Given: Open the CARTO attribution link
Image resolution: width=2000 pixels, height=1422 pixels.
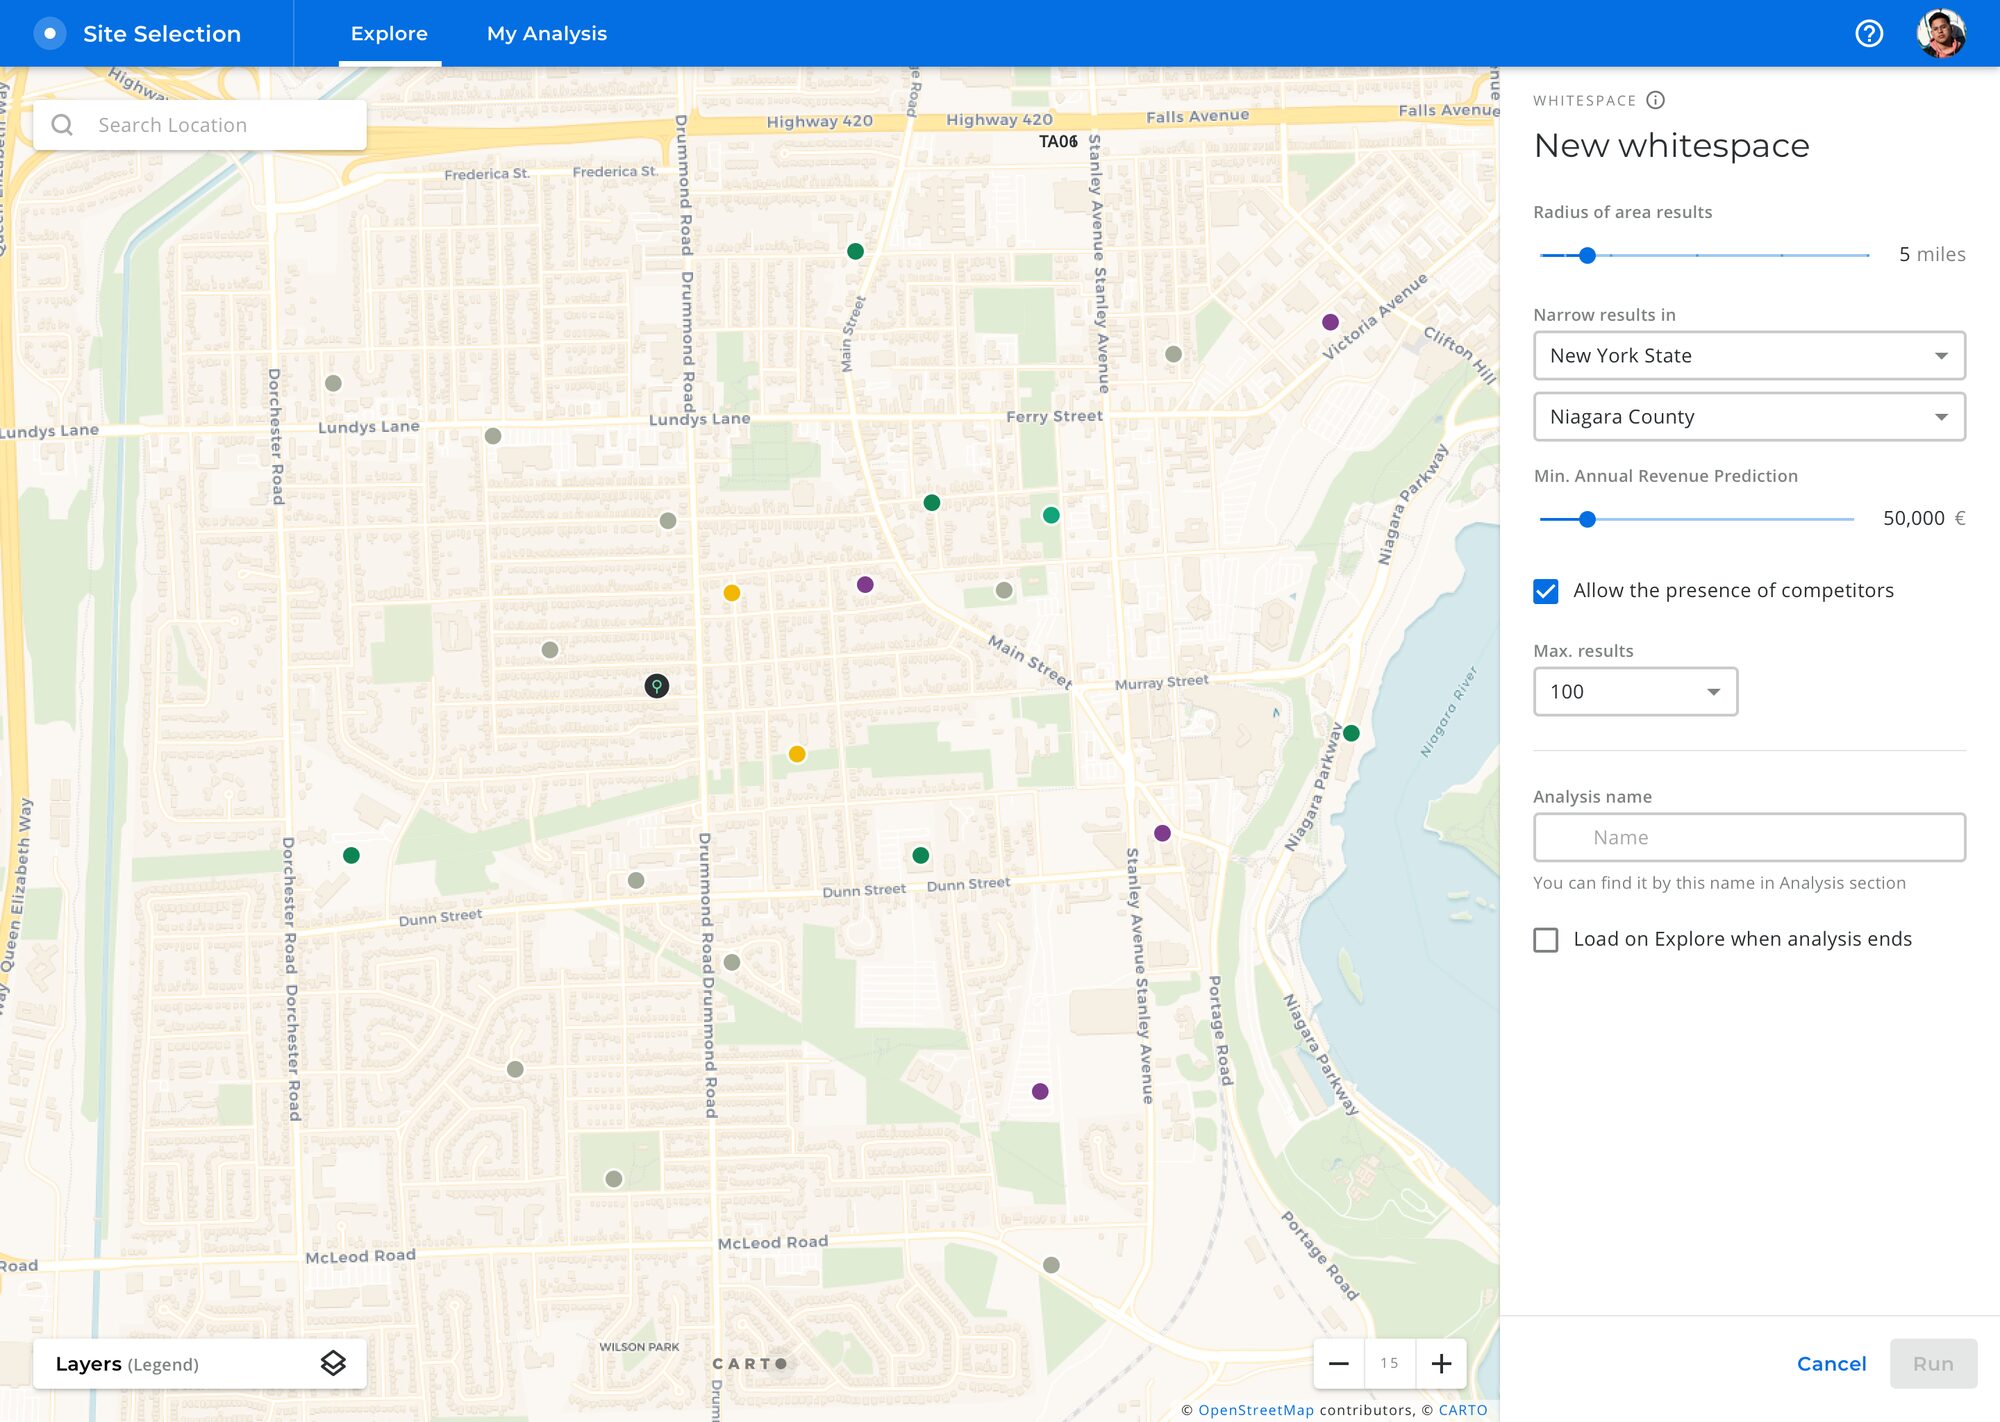Looking at the screenshot, I should pyautogui.click(x=1463, y=1410).
